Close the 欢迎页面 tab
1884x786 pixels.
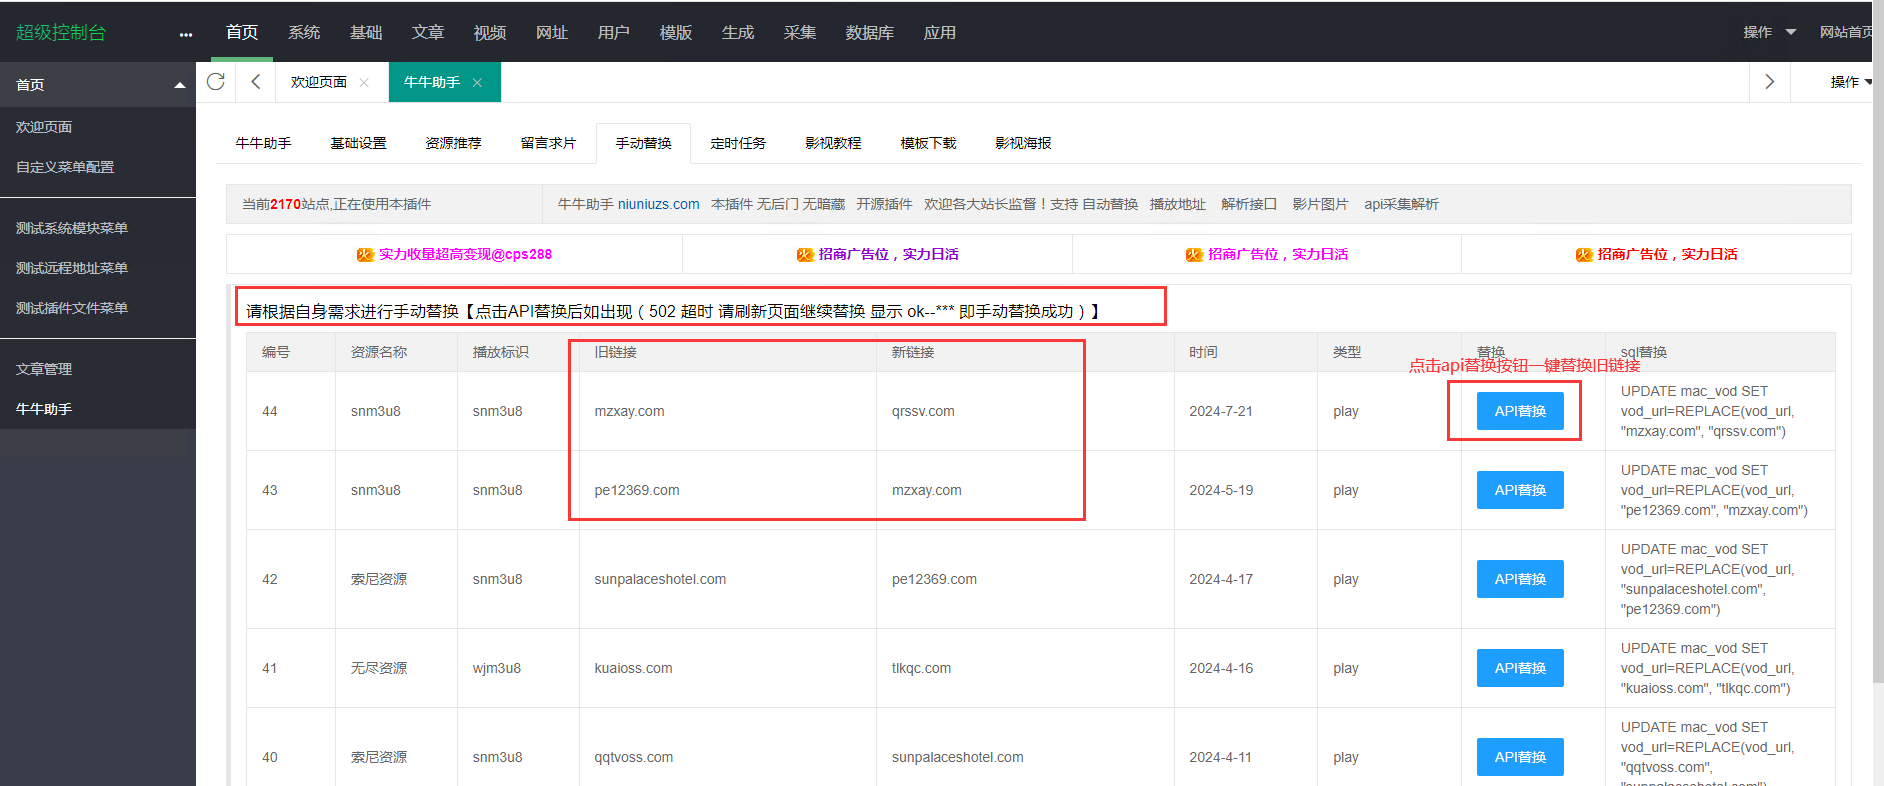(364, 82)
